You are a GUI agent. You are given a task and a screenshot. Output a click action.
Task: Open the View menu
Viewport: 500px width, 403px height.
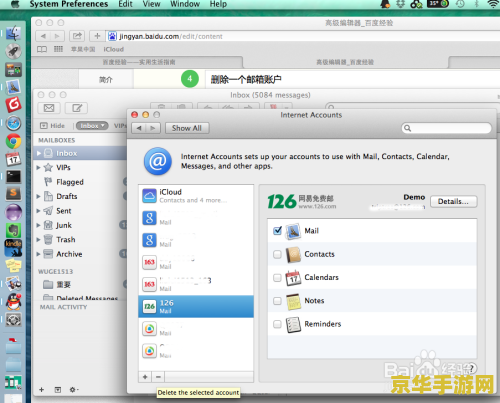point(151,4)
